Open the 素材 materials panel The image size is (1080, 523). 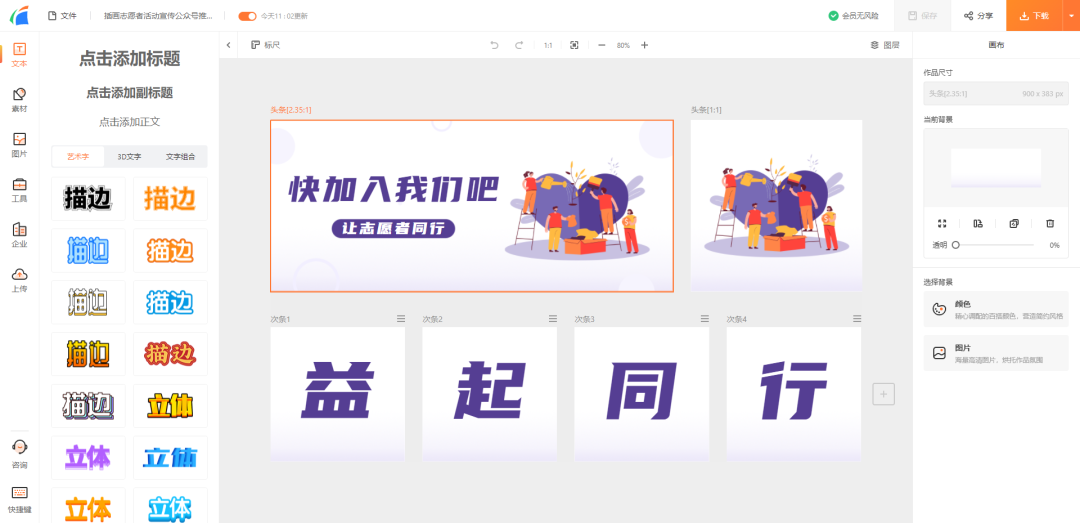coord(19,100)
